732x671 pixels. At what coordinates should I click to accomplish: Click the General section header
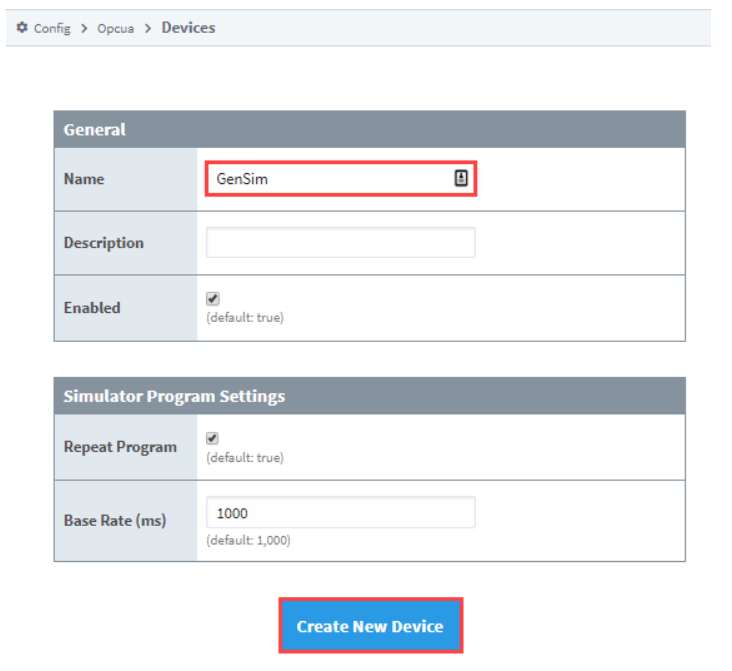[x=369, y=129]
